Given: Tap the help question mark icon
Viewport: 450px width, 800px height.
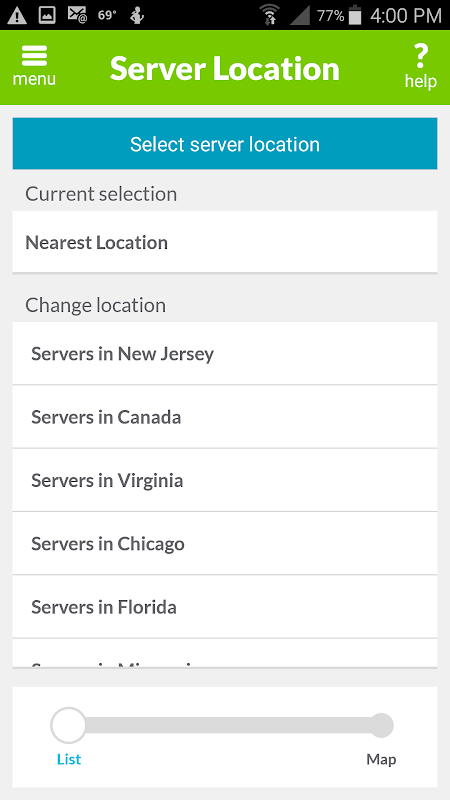Looking at the screenshot, I should coord(421,57).
